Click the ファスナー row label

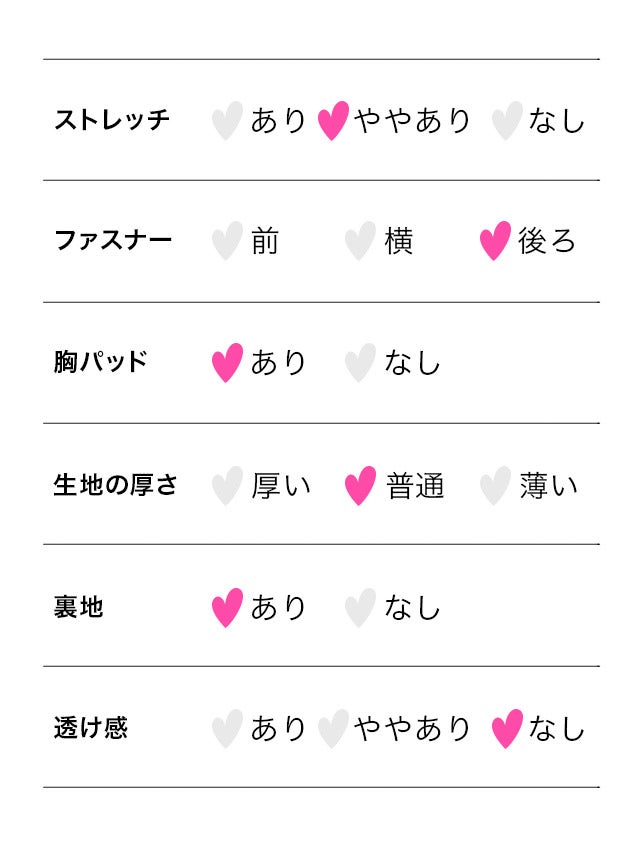click(113, 241)
